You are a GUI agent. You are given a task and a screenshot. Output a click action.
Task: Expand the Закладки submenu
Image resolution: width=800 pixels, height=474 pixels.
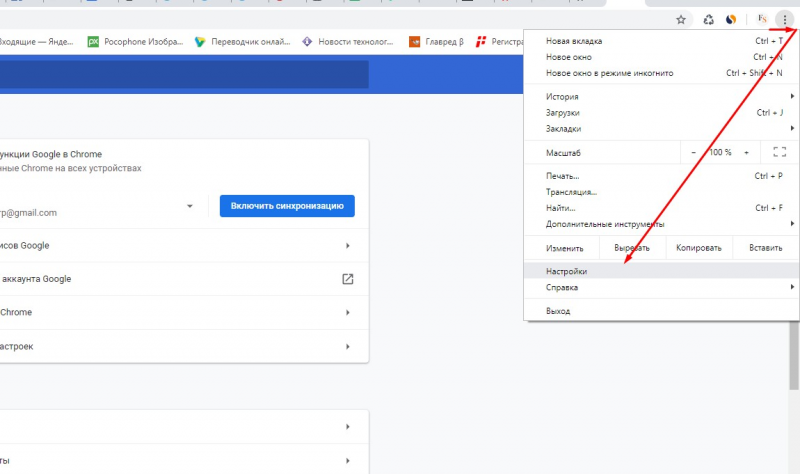click(x=661, y=129)
